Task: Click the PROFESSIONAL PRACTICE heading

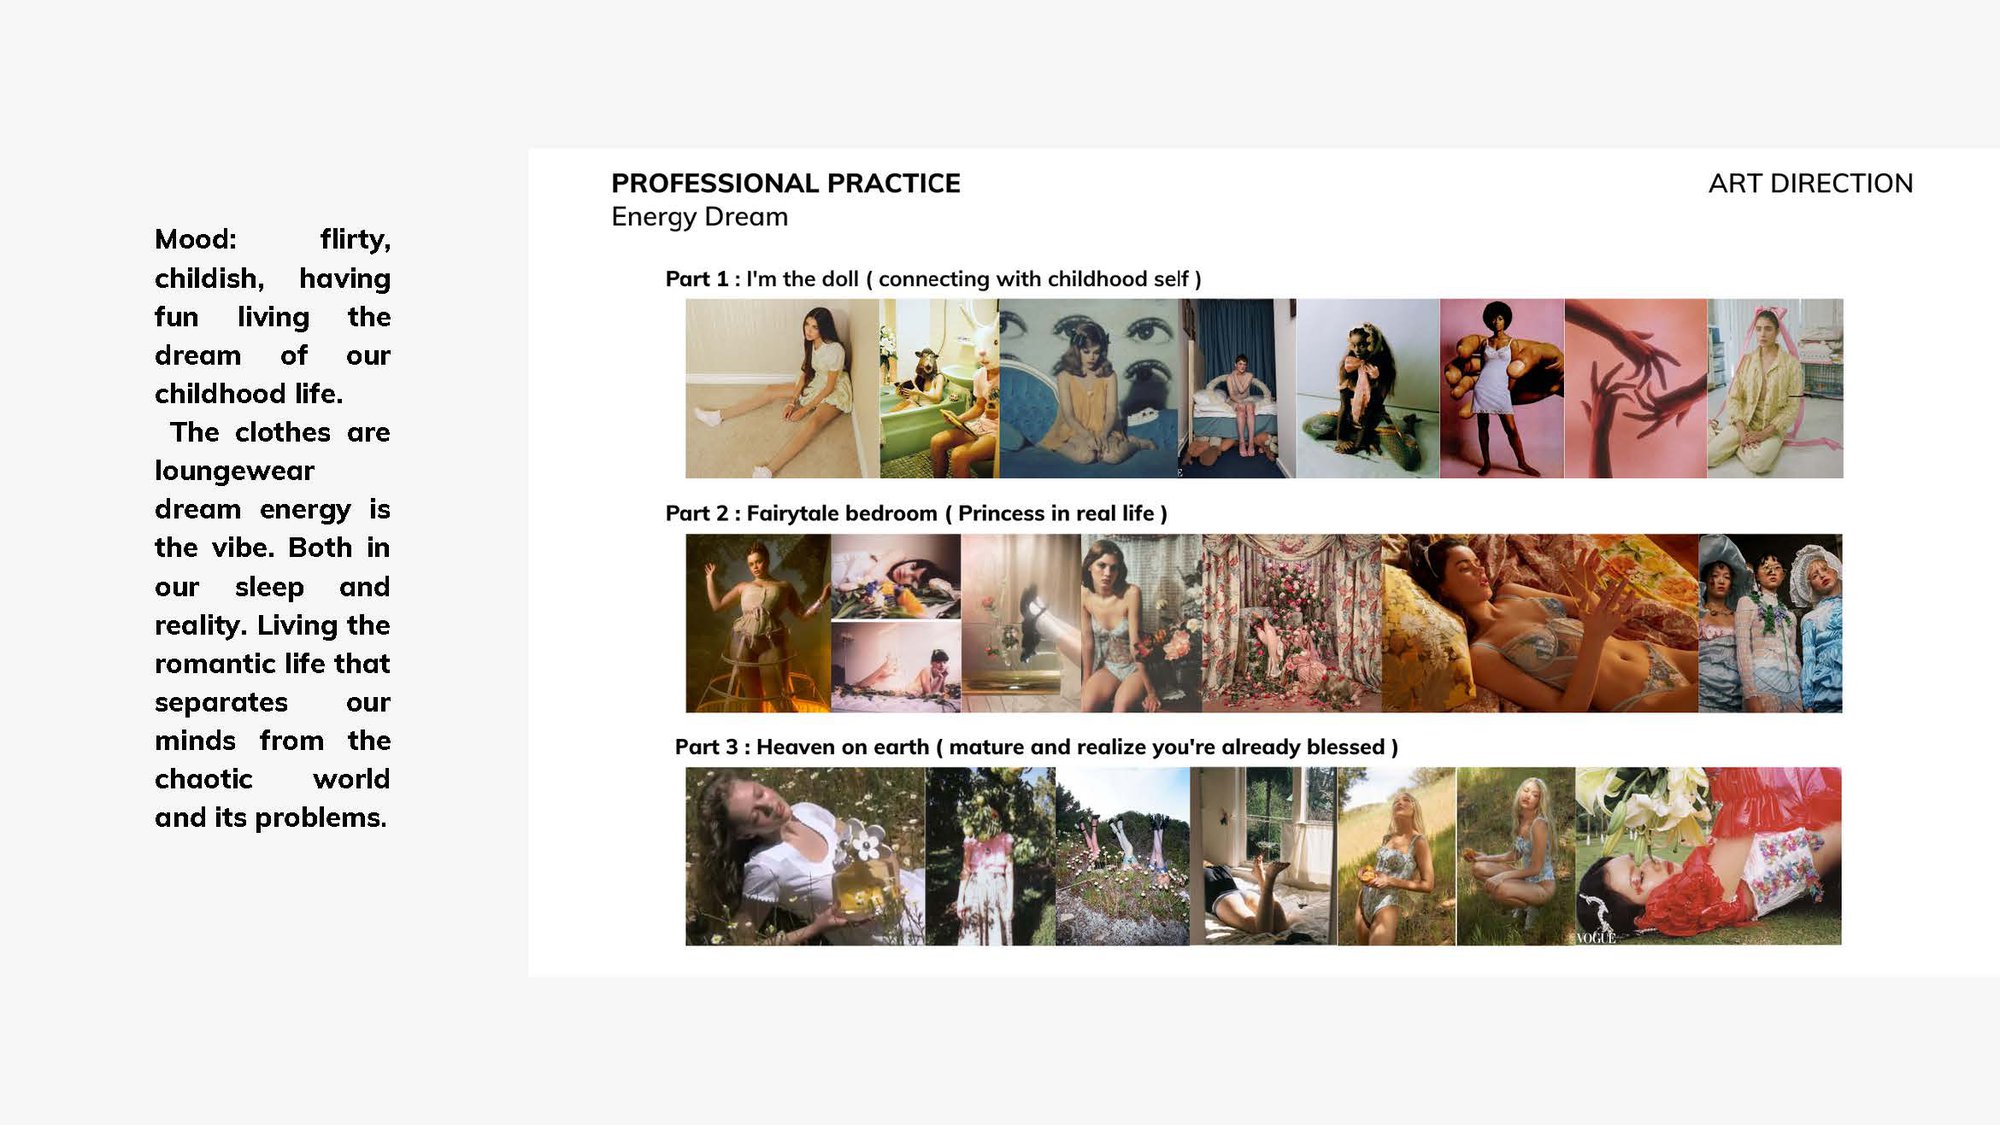Action: click(x=785, y=183)
